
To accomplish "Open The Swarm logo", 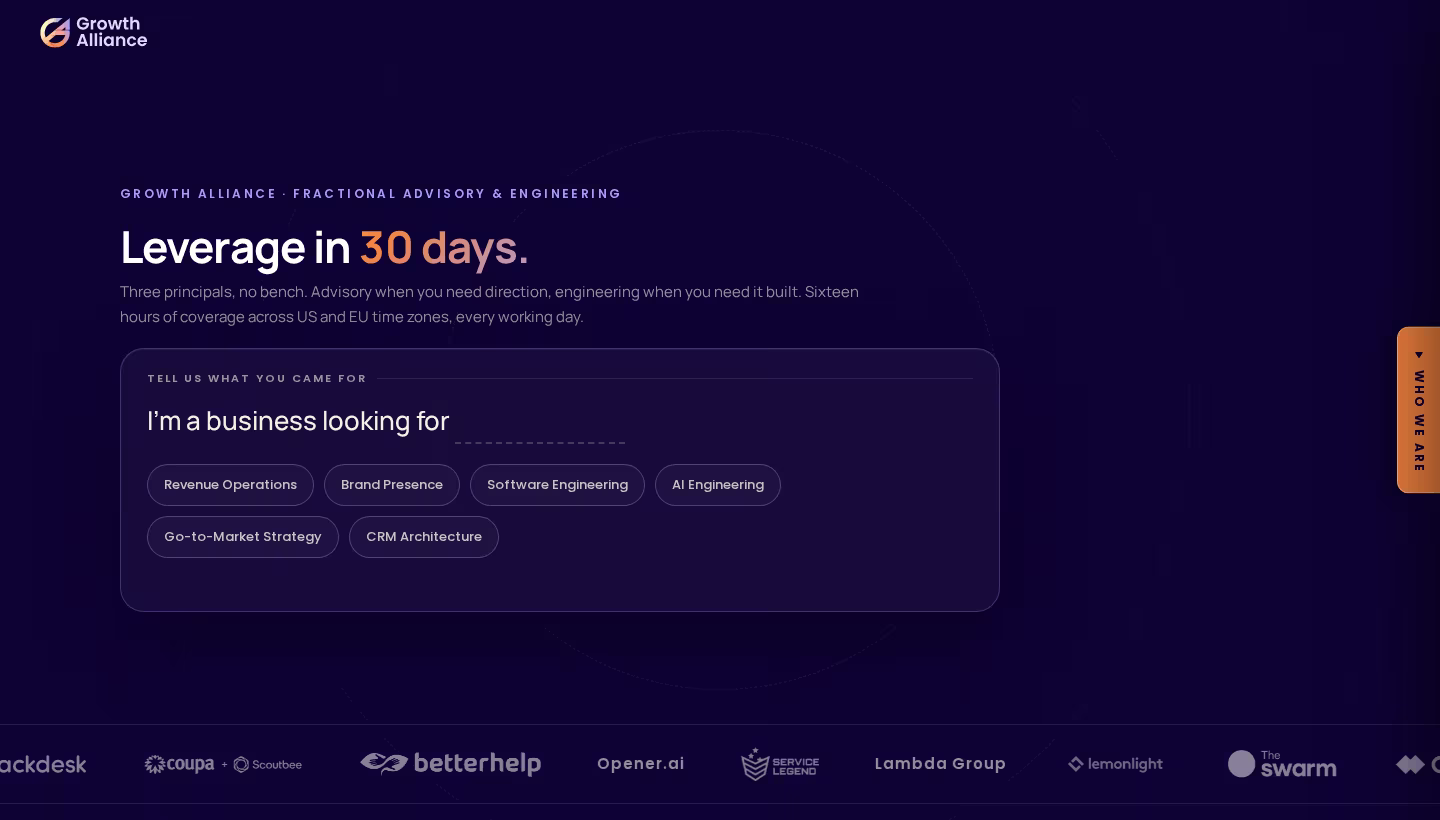I will [1282, 764].
